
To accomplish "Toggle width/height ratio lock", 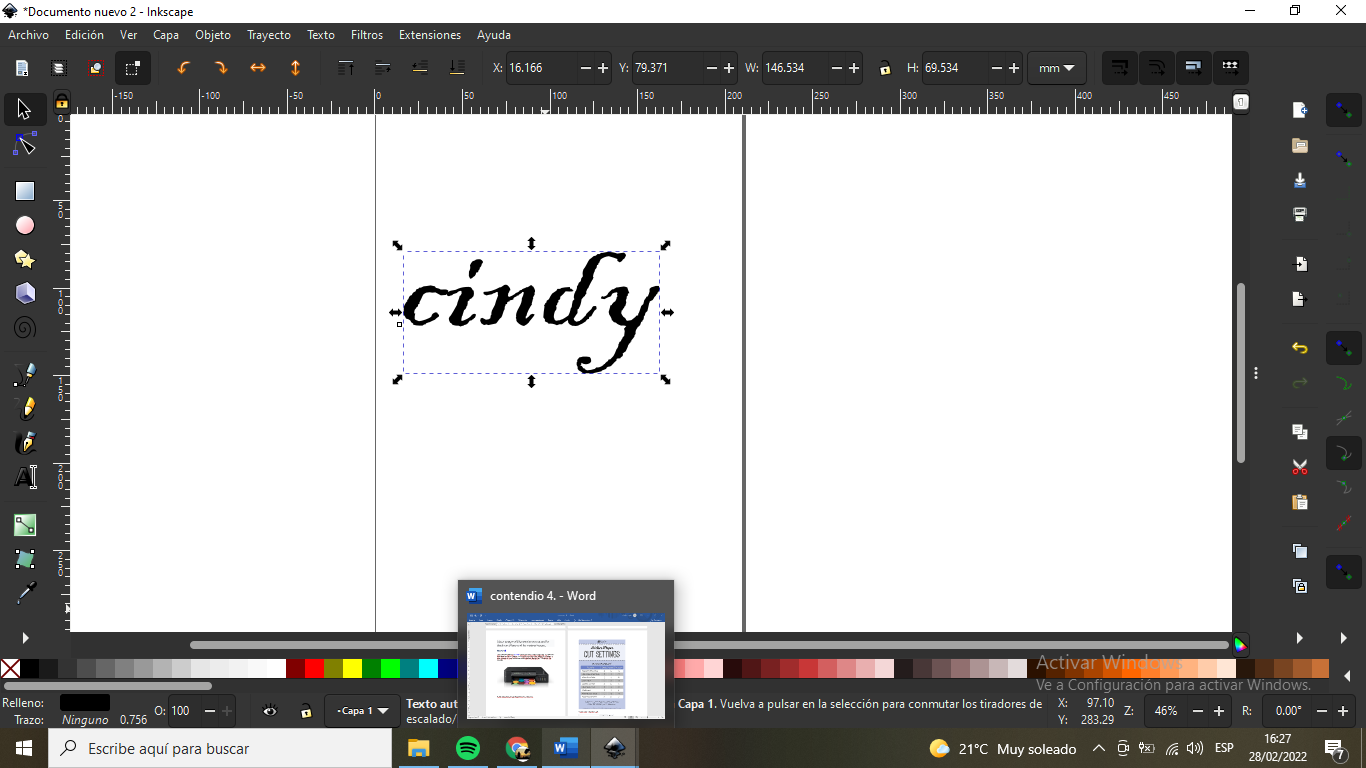I will coord(885,68).
